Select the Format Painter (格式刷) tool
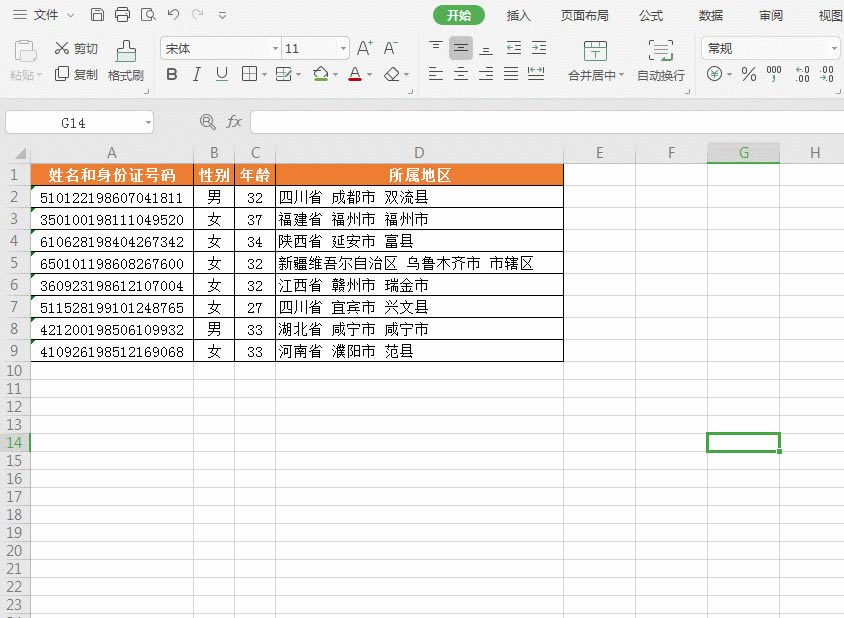 click(x=126, y=61)
